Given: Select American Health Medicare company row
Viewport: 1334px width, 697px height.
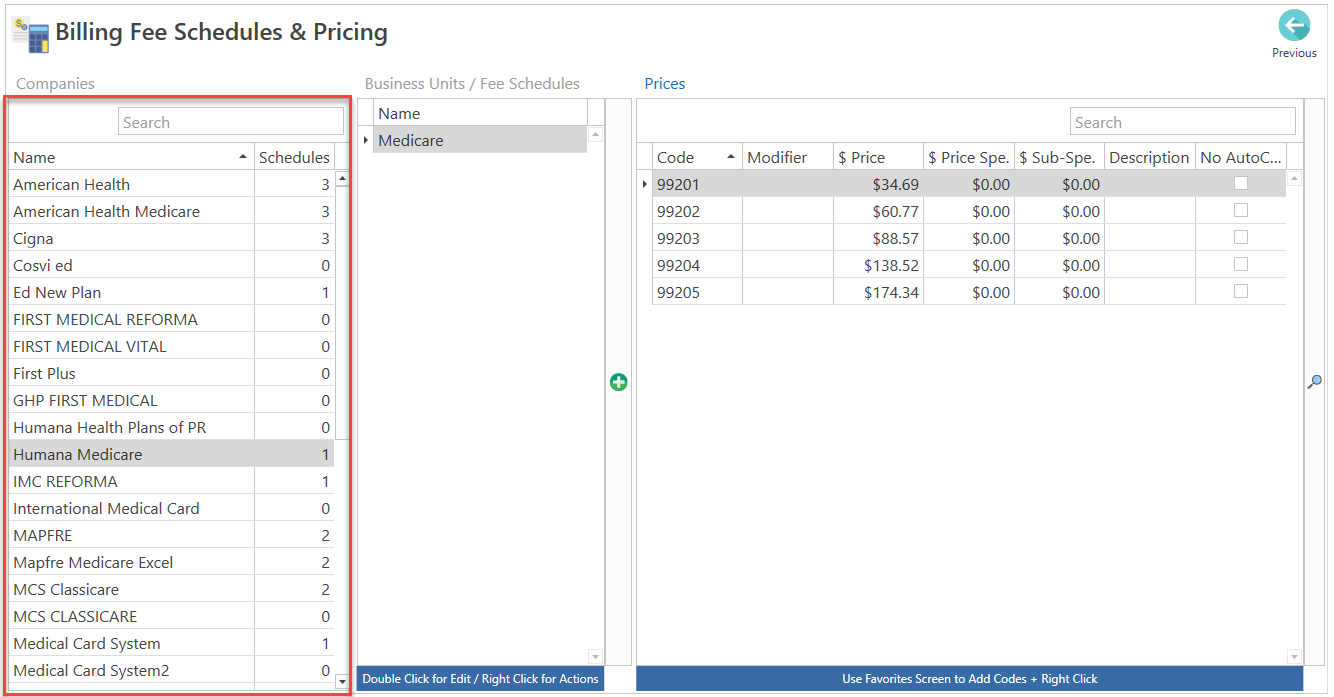Looking at the screenshot, I should pyautogui.click(x=172, y=211).
